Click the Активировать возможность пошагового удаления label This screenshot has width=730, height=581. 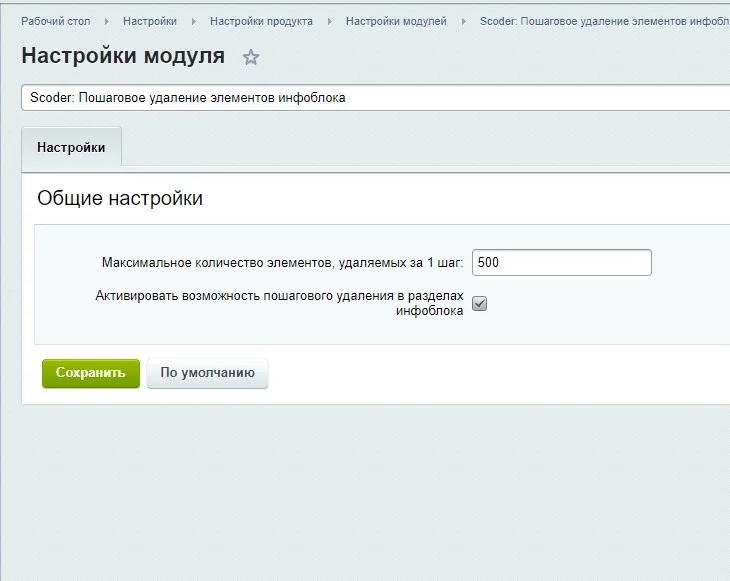pos(279,303)
